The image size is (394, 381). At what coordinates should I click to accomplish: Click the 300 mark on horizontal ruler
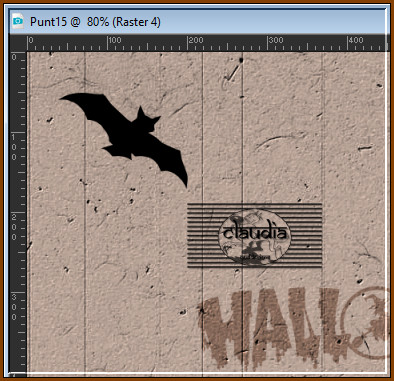pos(276,40)
